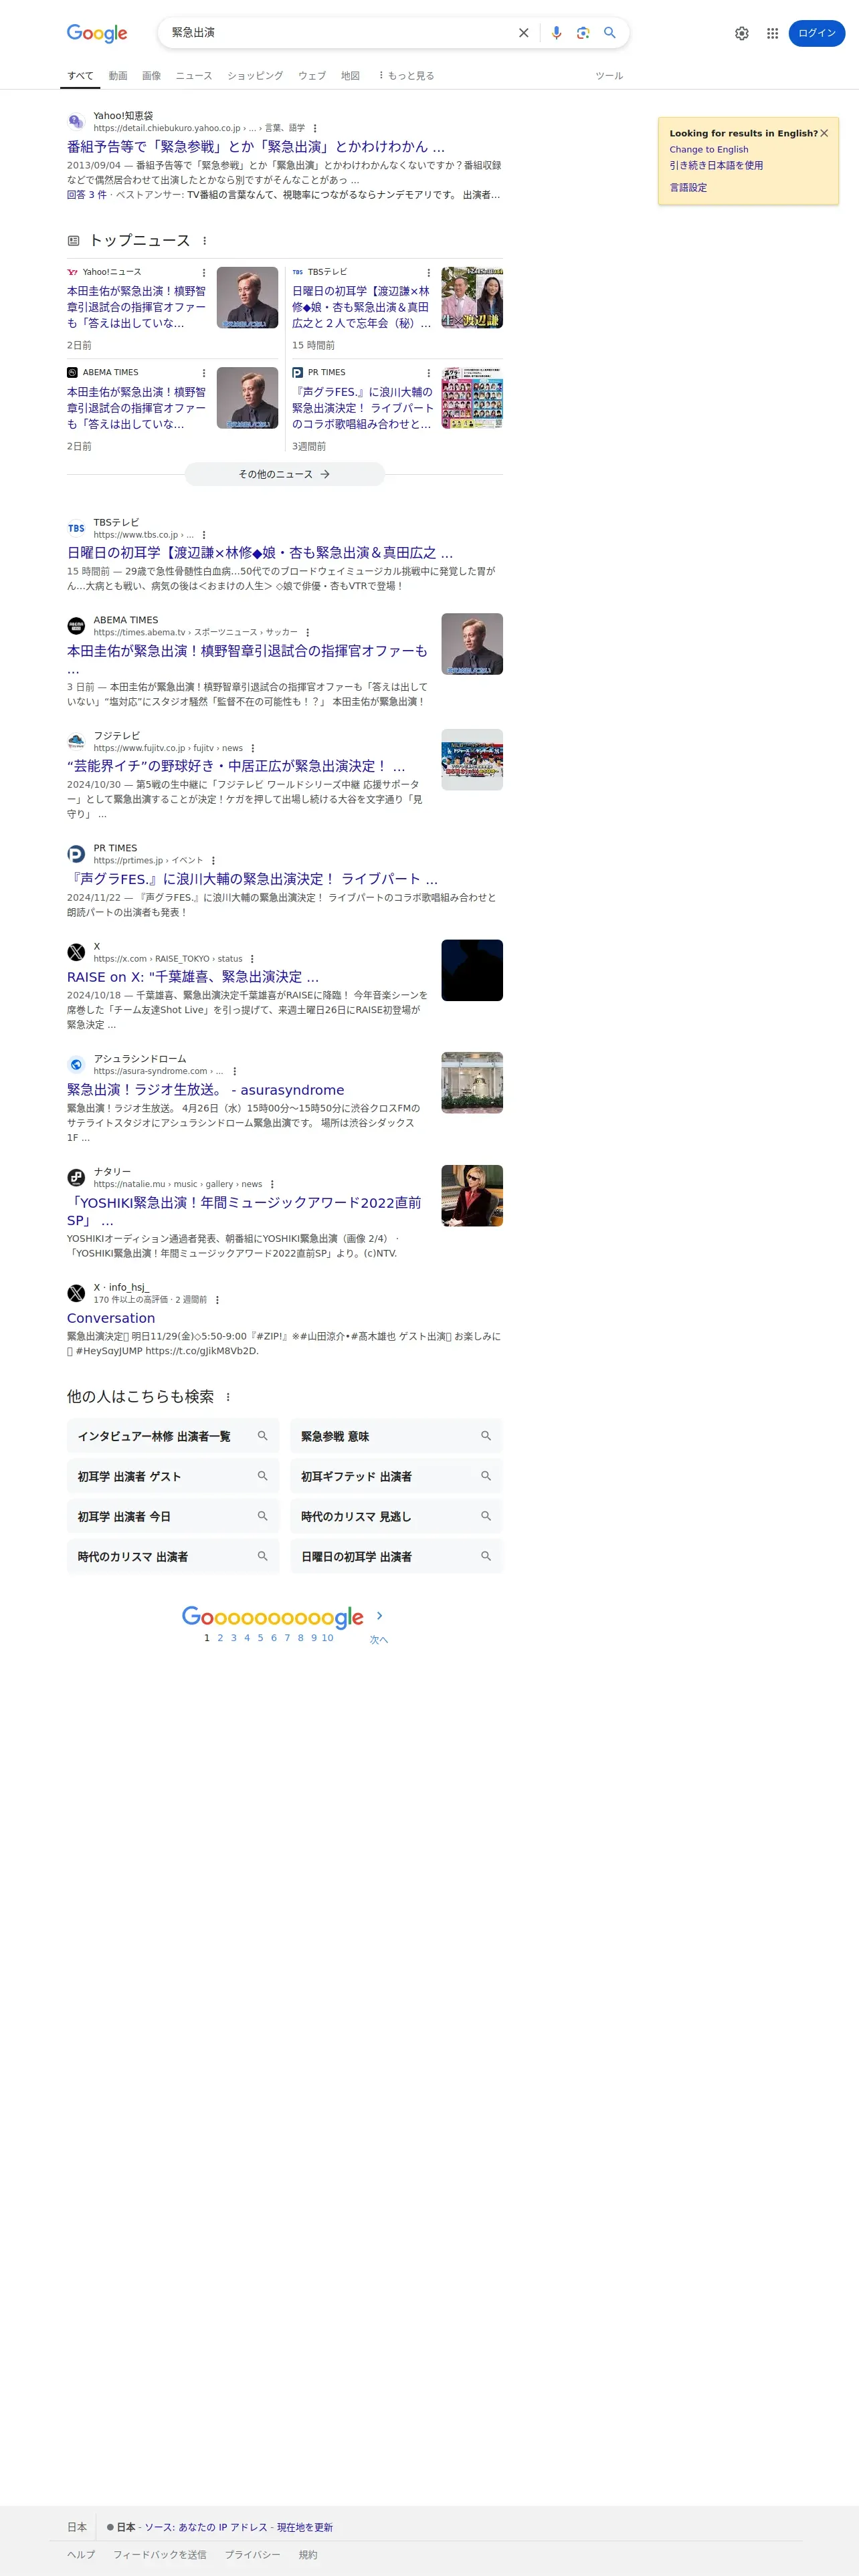Screen dimensions: 859x2576
Task: Close the English results notice
Action: click(x=824, y=133)
